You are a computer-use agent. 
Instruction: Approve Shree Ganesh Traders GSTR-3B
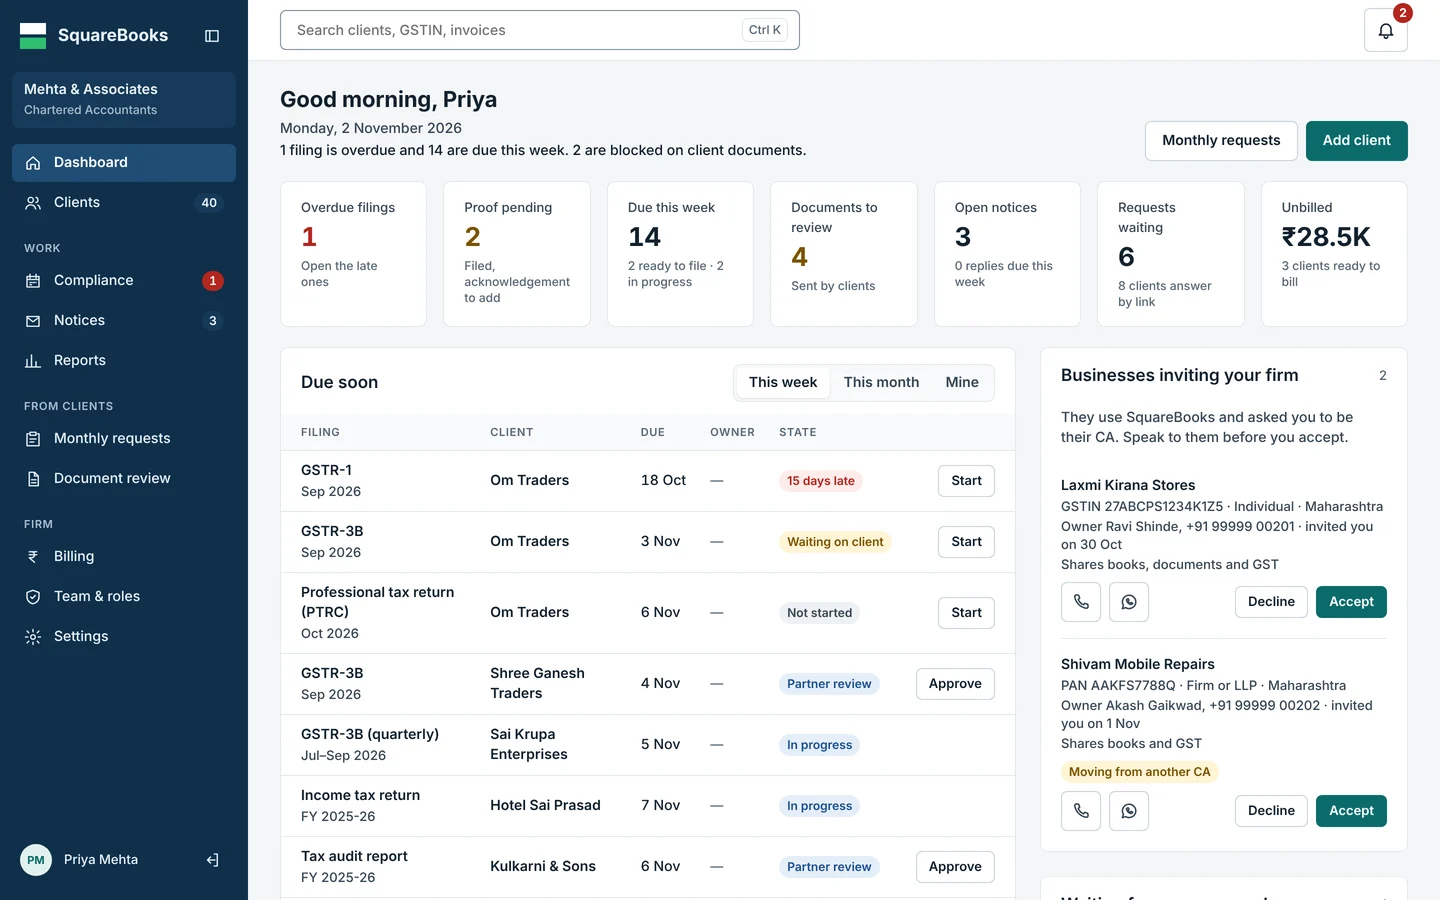click(955, 684)
